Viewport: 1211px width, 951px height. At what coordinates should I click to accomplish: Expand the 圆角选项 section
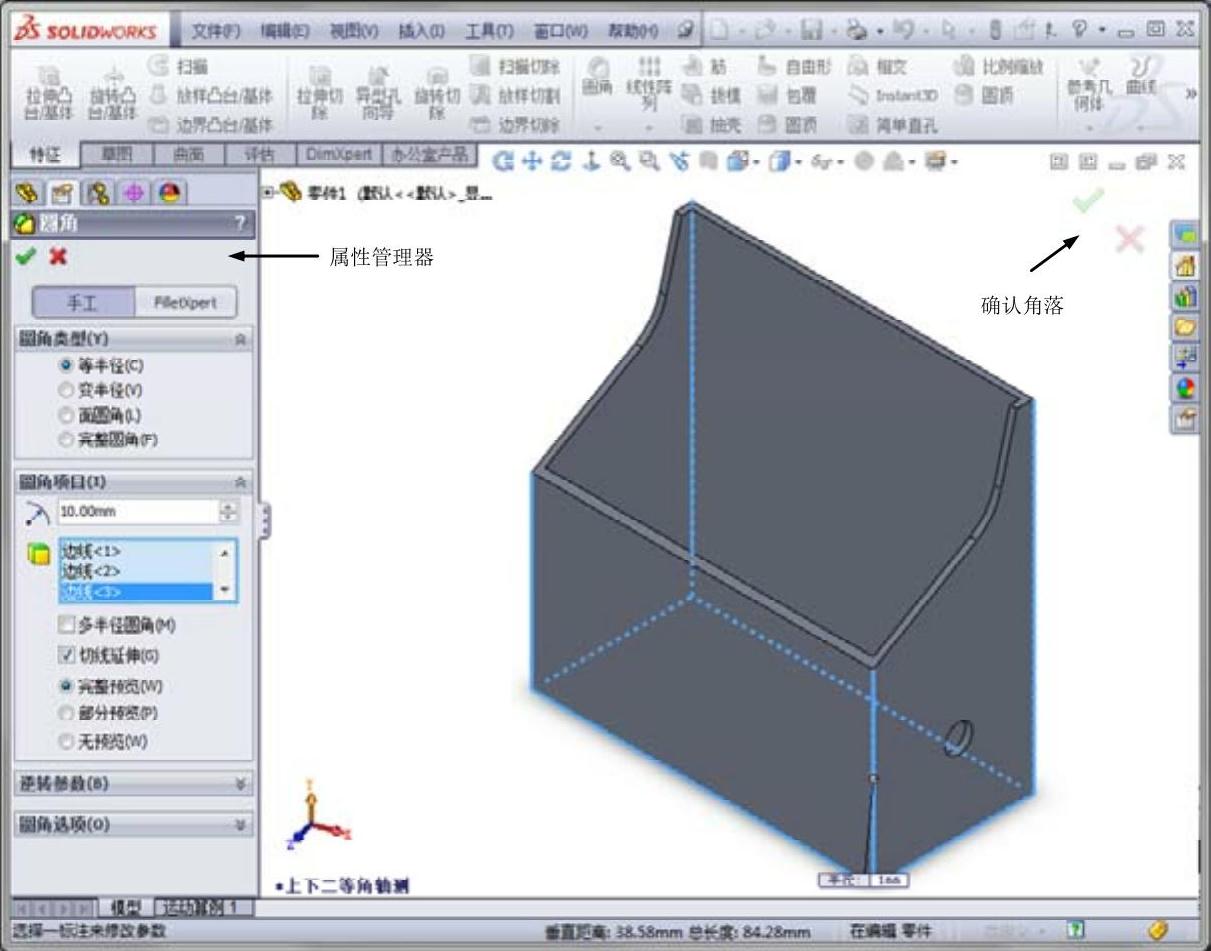pos(240,825)
